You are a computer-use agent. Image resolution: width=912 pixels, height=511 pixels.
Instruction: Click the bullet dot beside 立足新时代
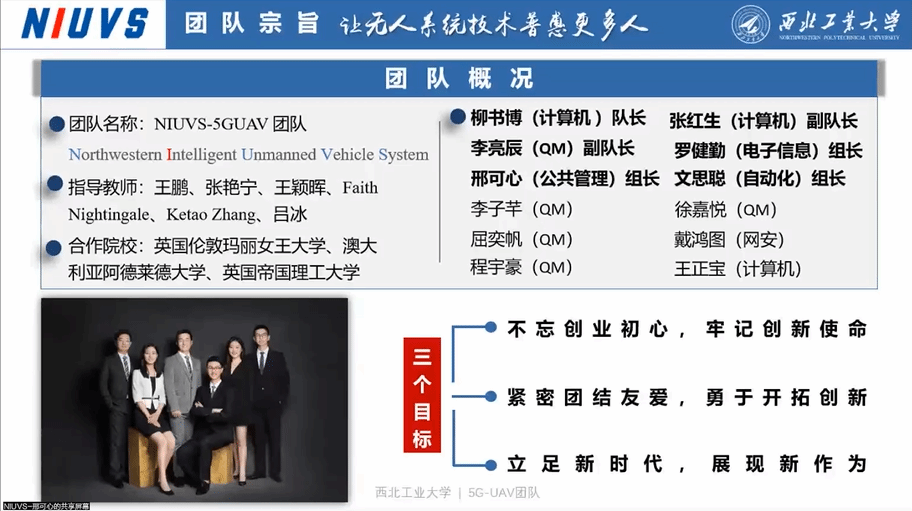(490, 463)
